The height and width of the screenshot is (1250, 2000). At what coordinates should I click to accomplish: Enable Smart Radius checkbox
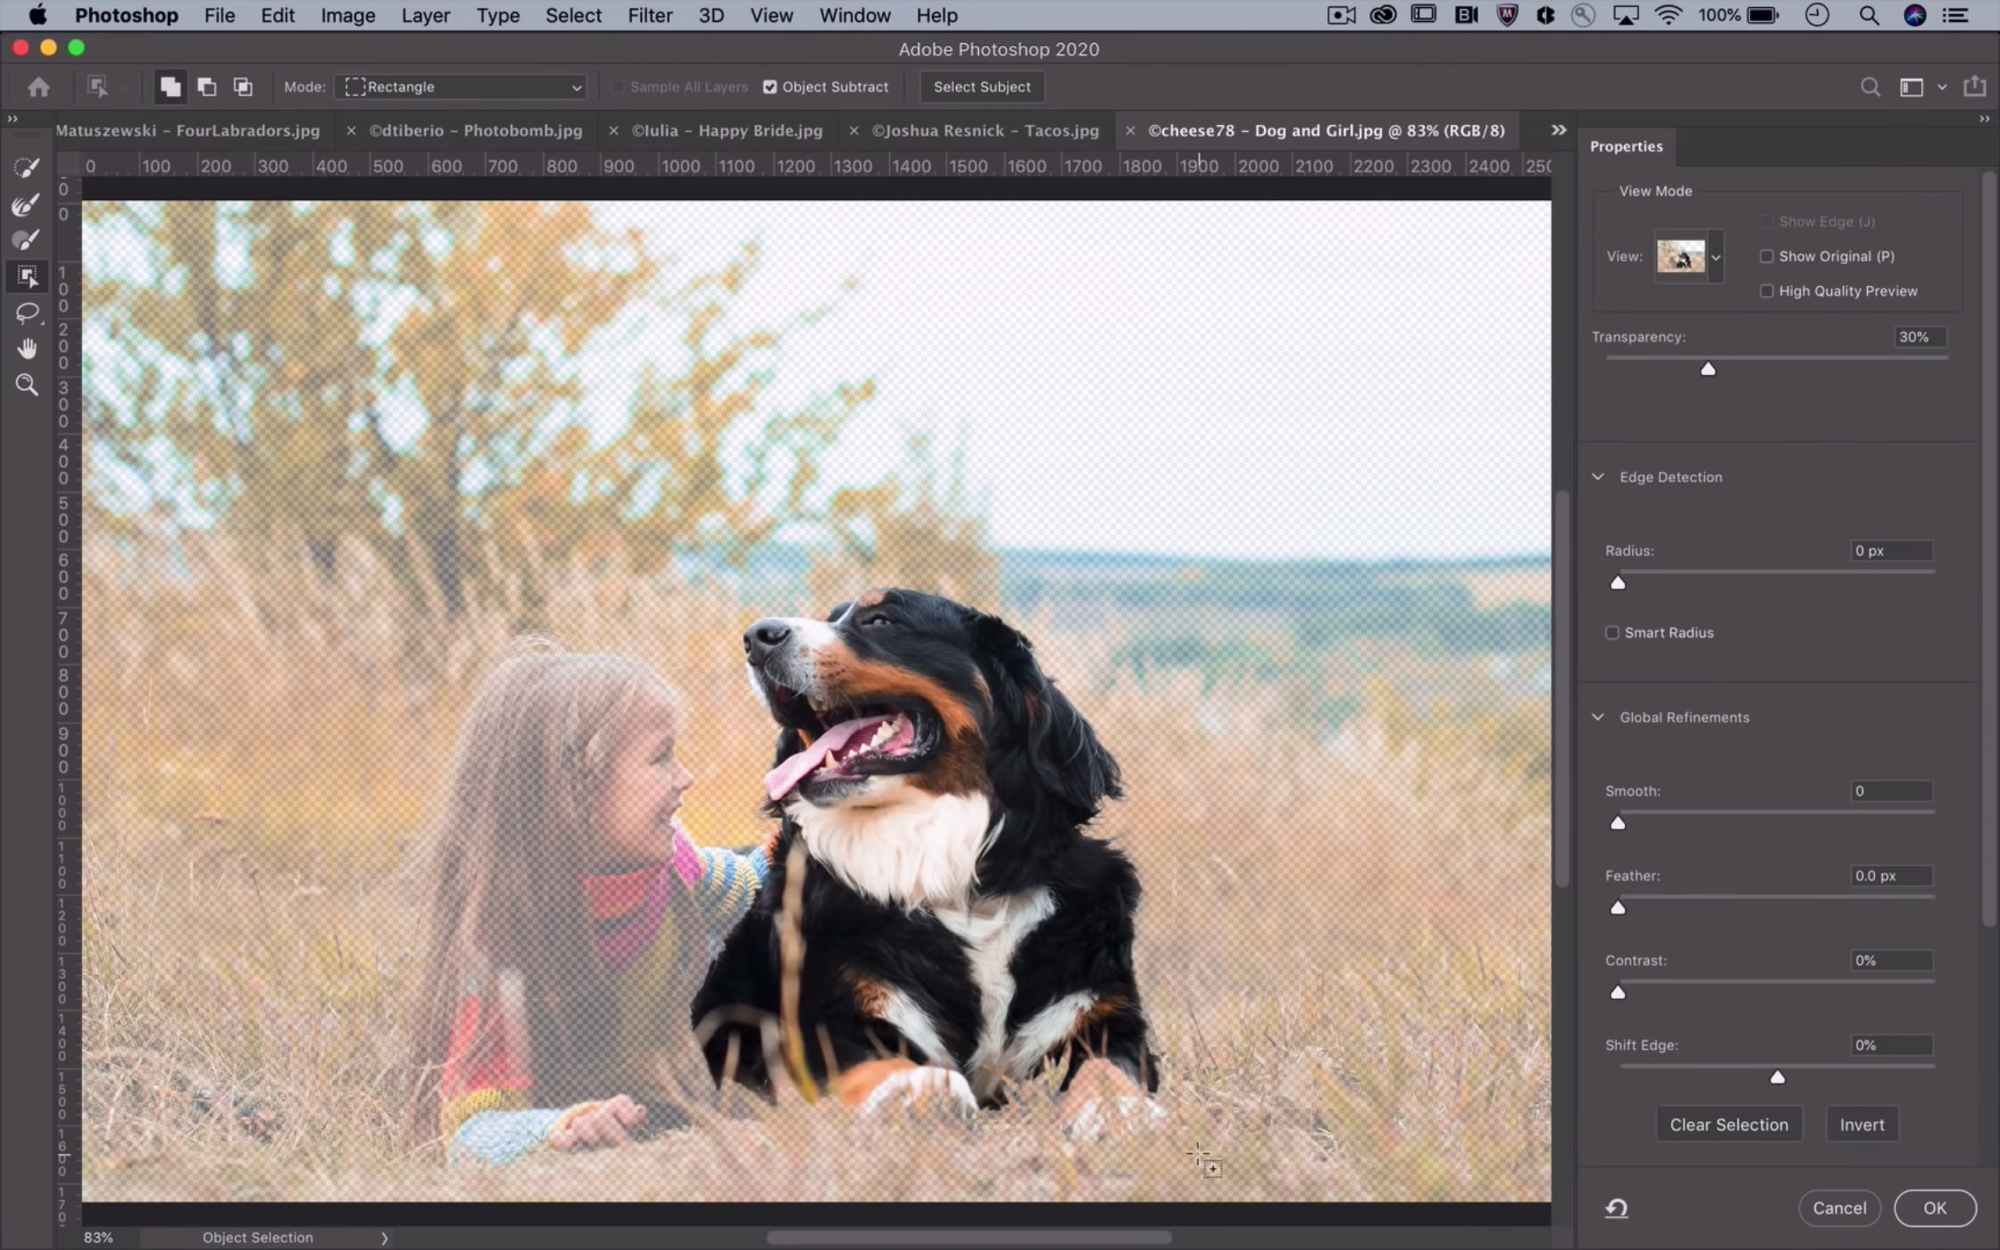(x=1613, y=632)
